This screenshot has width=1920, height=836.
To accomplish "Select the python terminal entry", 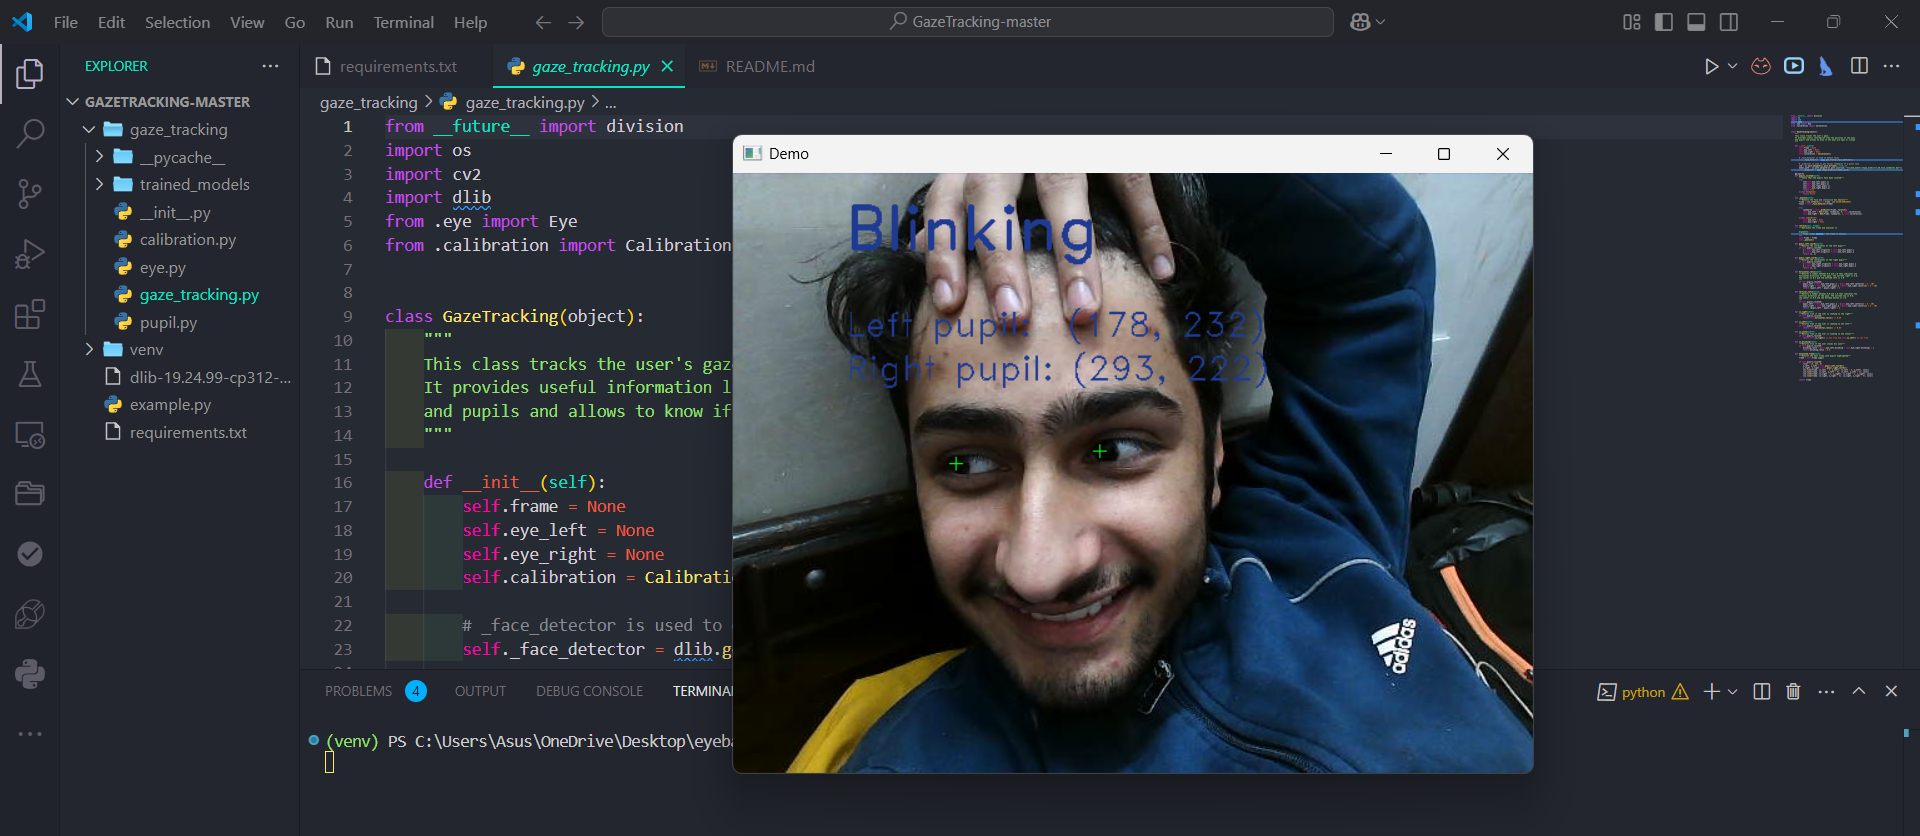I will (x=1643, y=692).
